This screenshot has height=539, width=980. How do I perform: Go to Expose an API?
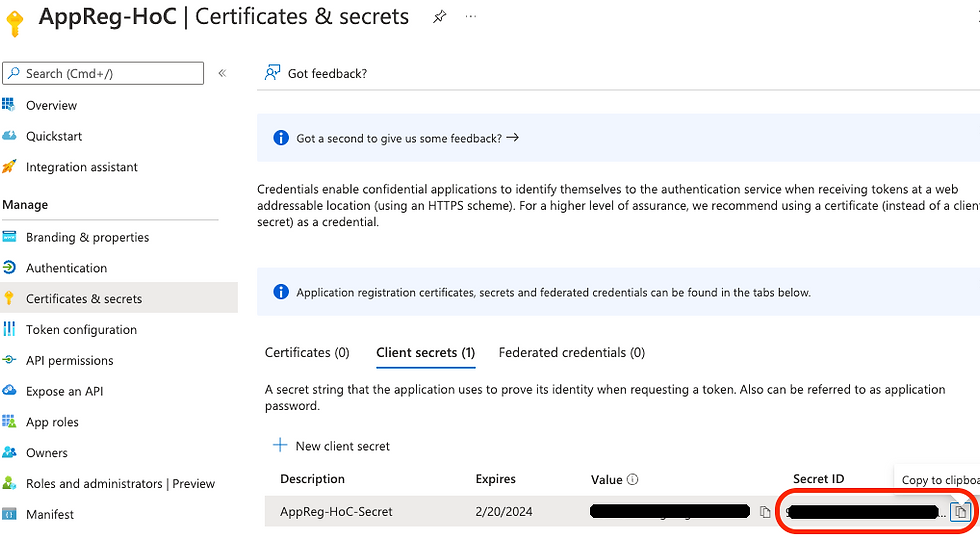64,391
